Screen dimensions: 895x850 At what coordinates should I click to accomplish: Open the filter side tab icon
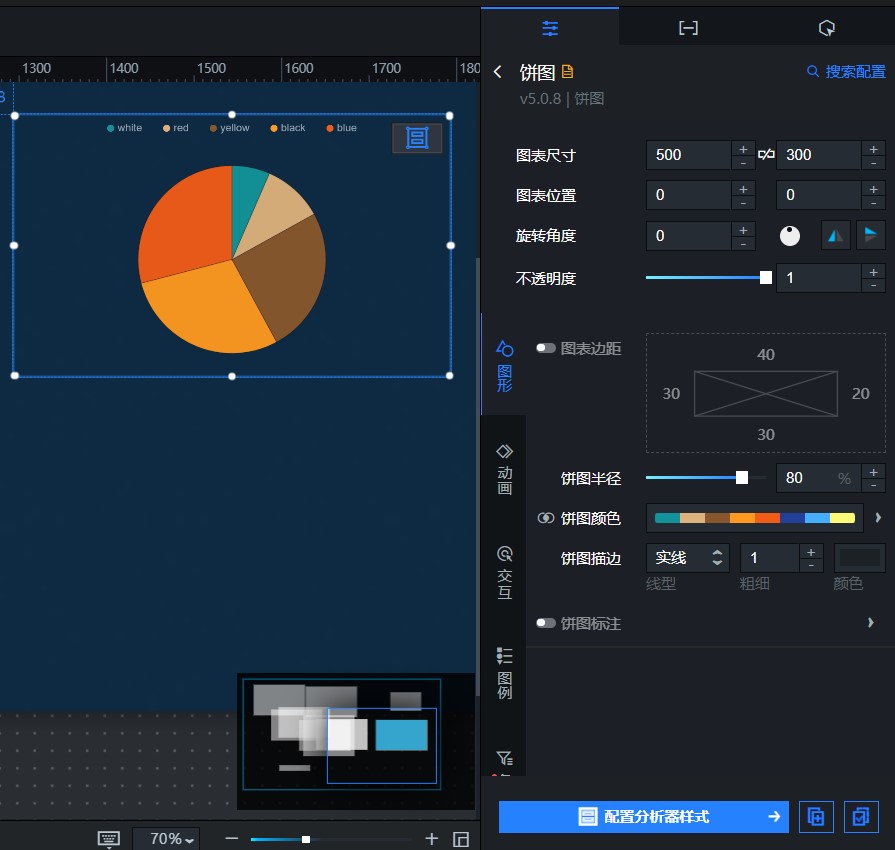coord(504,758)
